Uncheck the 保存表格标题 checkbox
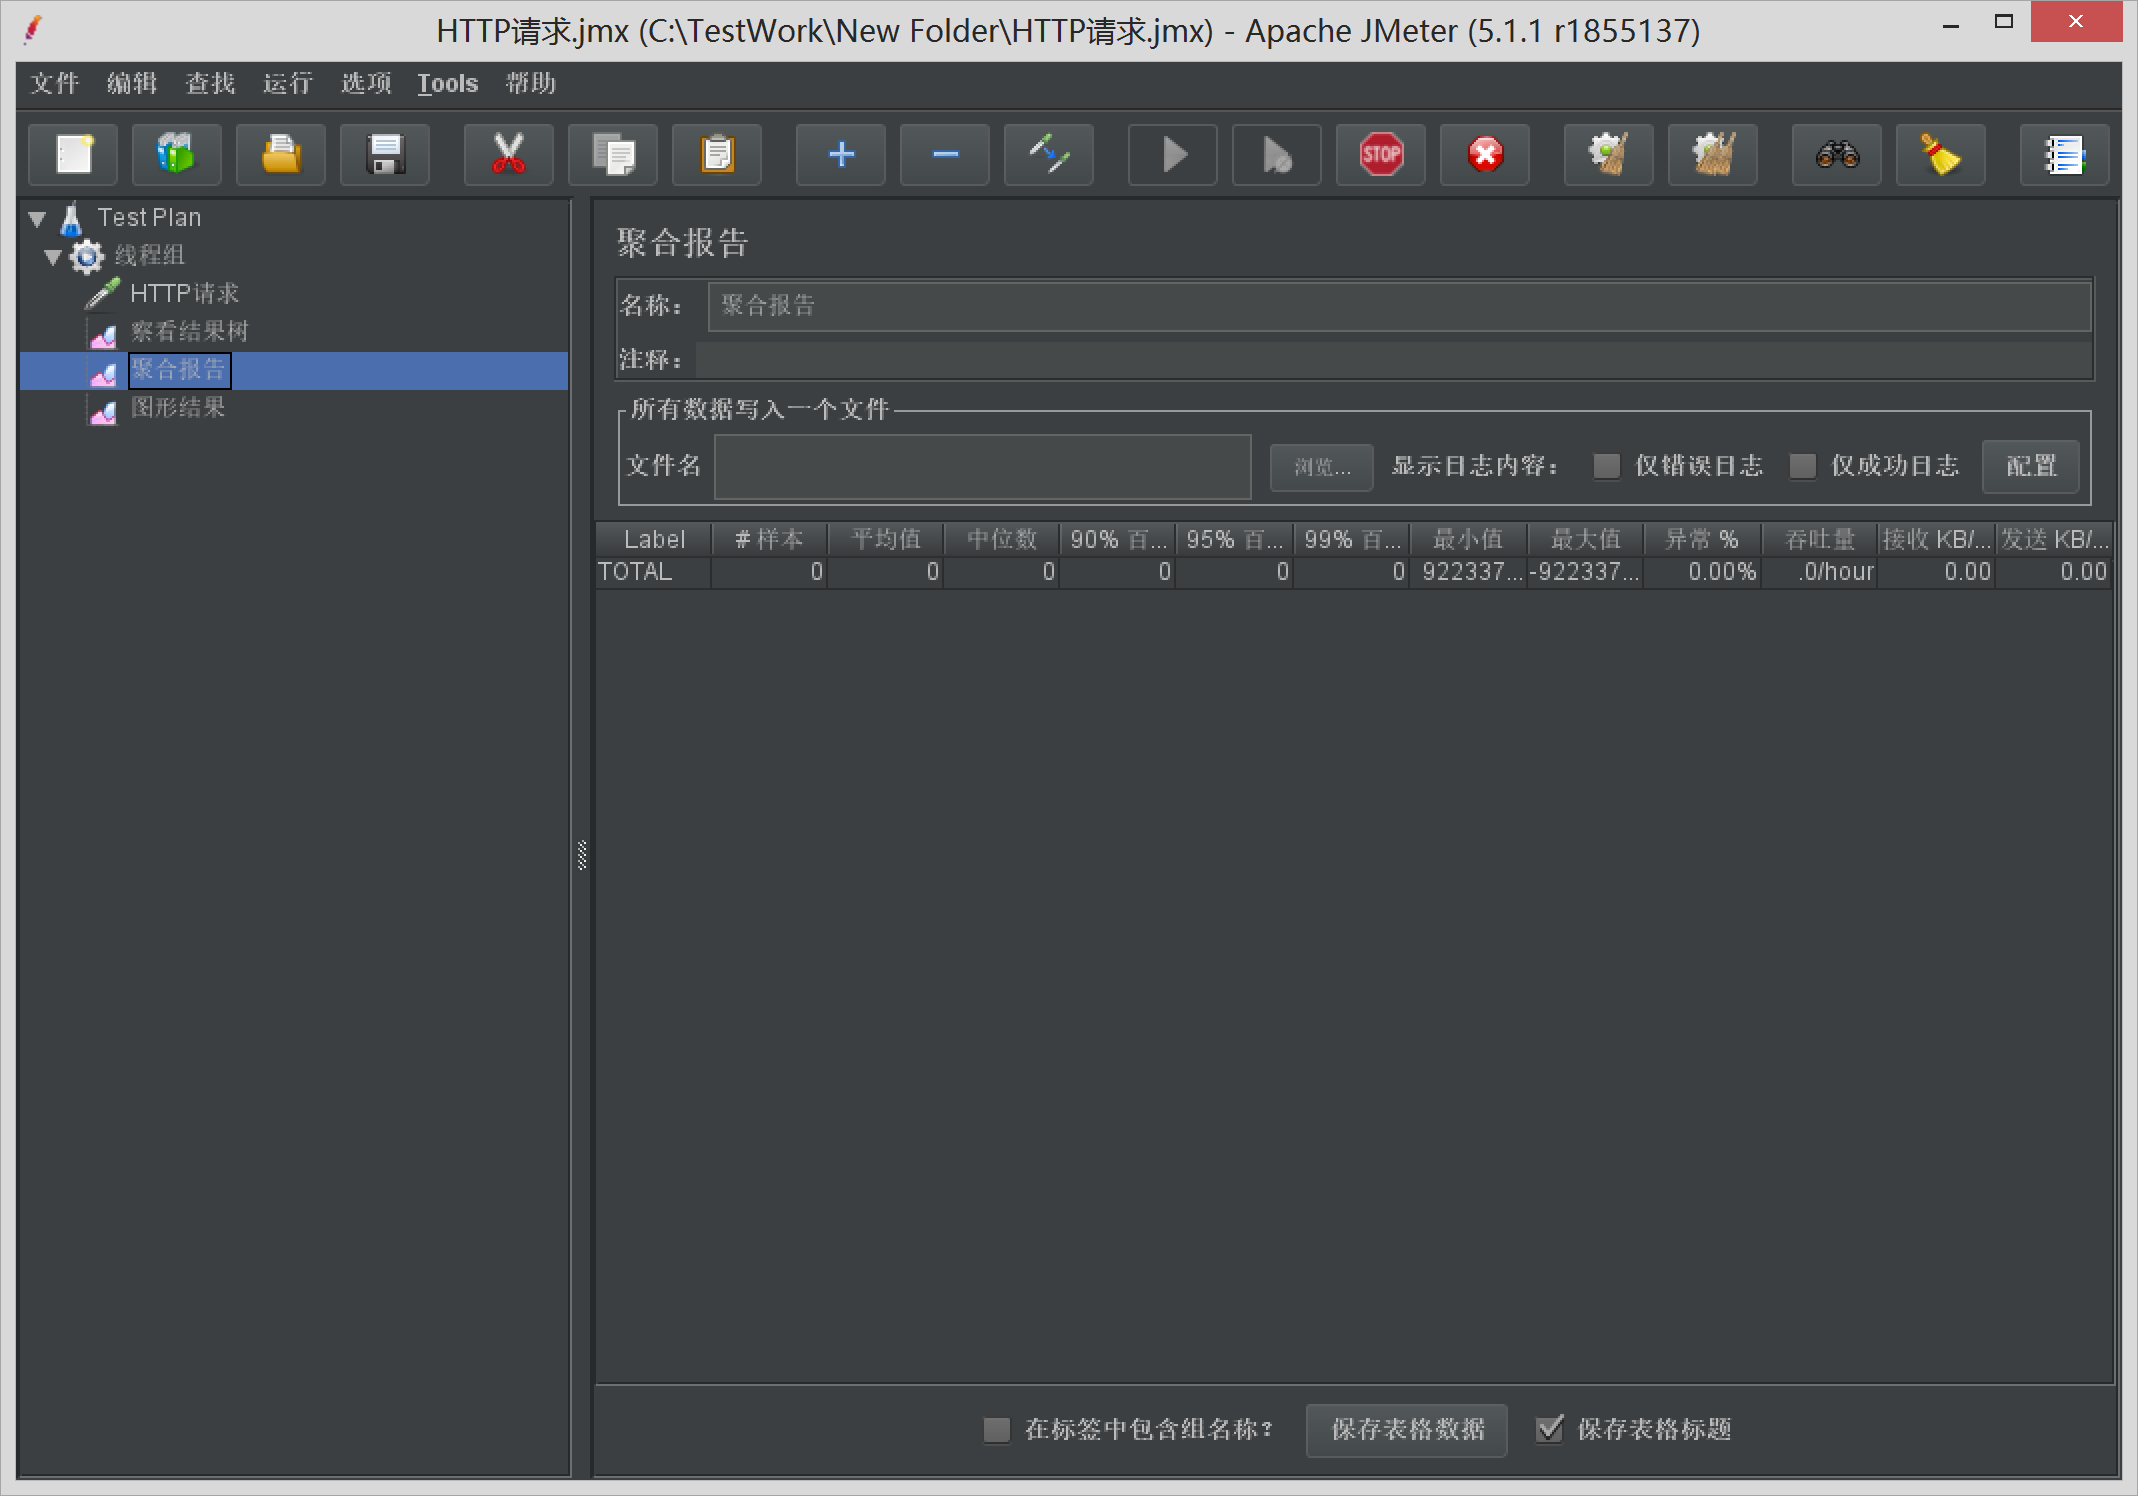Viewport: 2138px width, 1496px height. (1548, 1430)
